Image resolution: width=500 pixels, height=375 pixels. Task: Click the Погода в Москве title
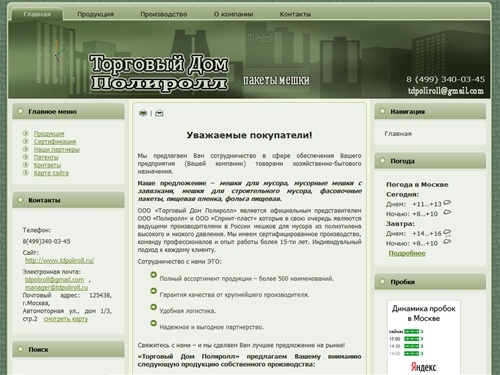417,184
